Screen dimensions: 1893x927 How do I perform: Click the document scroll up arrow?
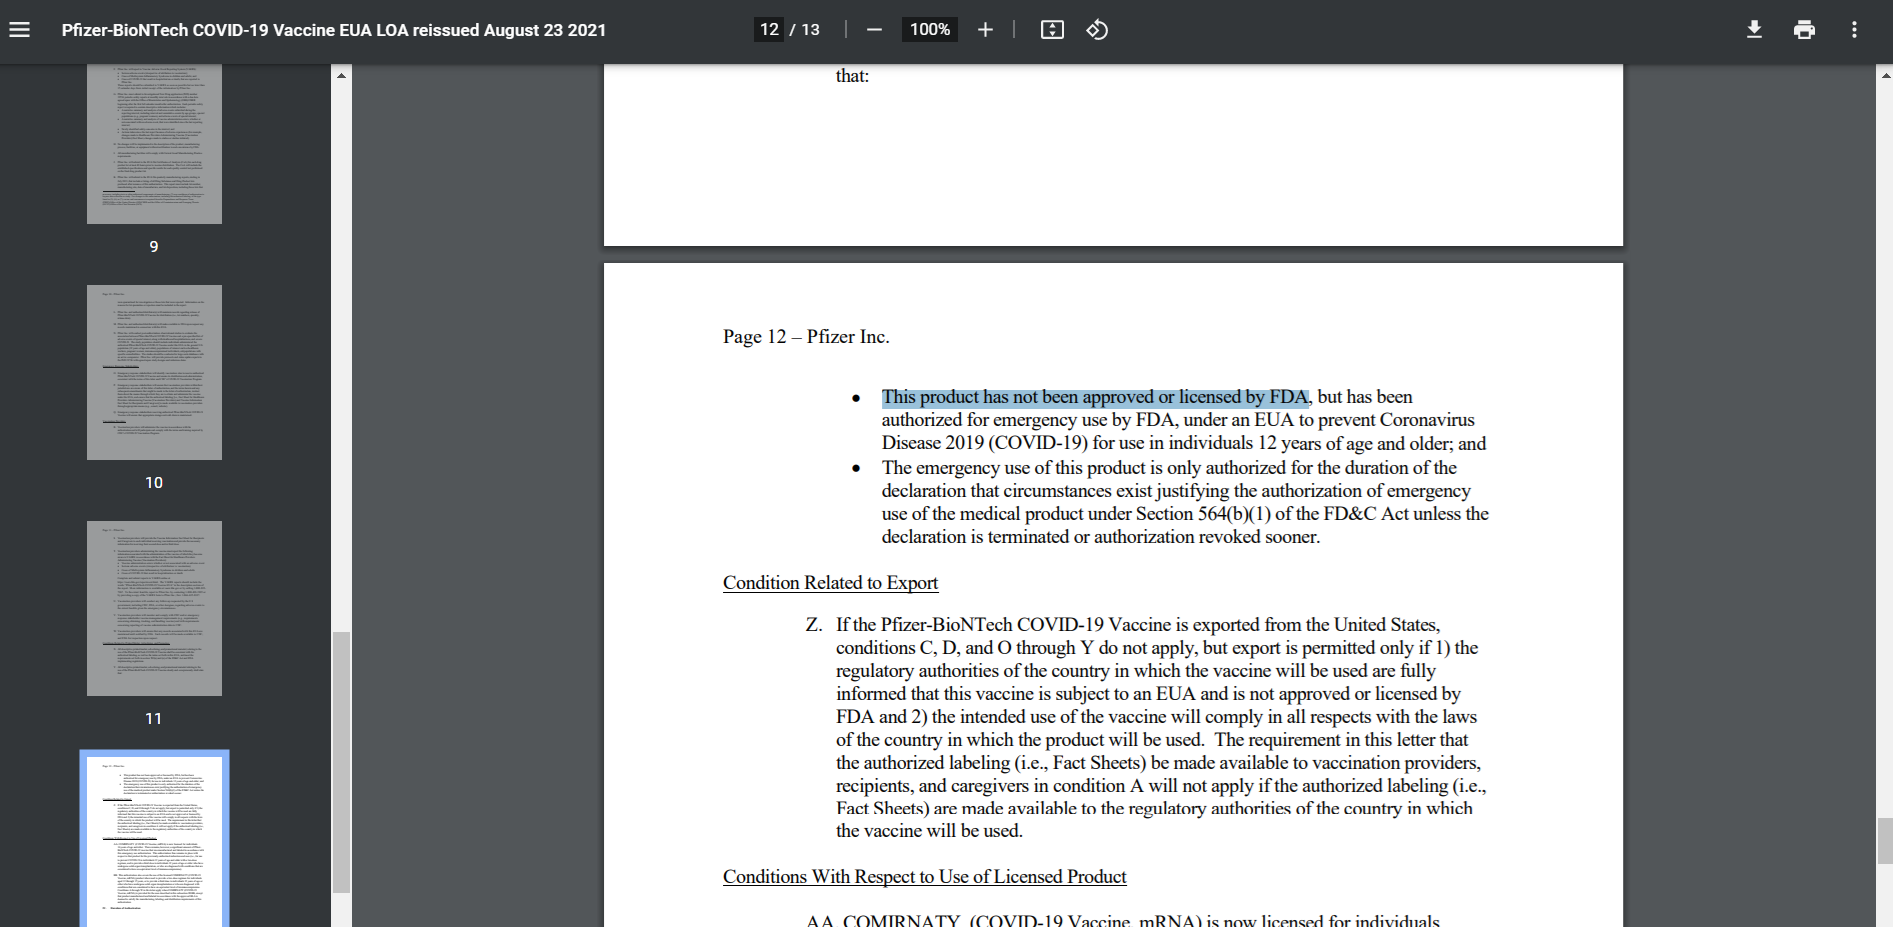point(1884,75)
